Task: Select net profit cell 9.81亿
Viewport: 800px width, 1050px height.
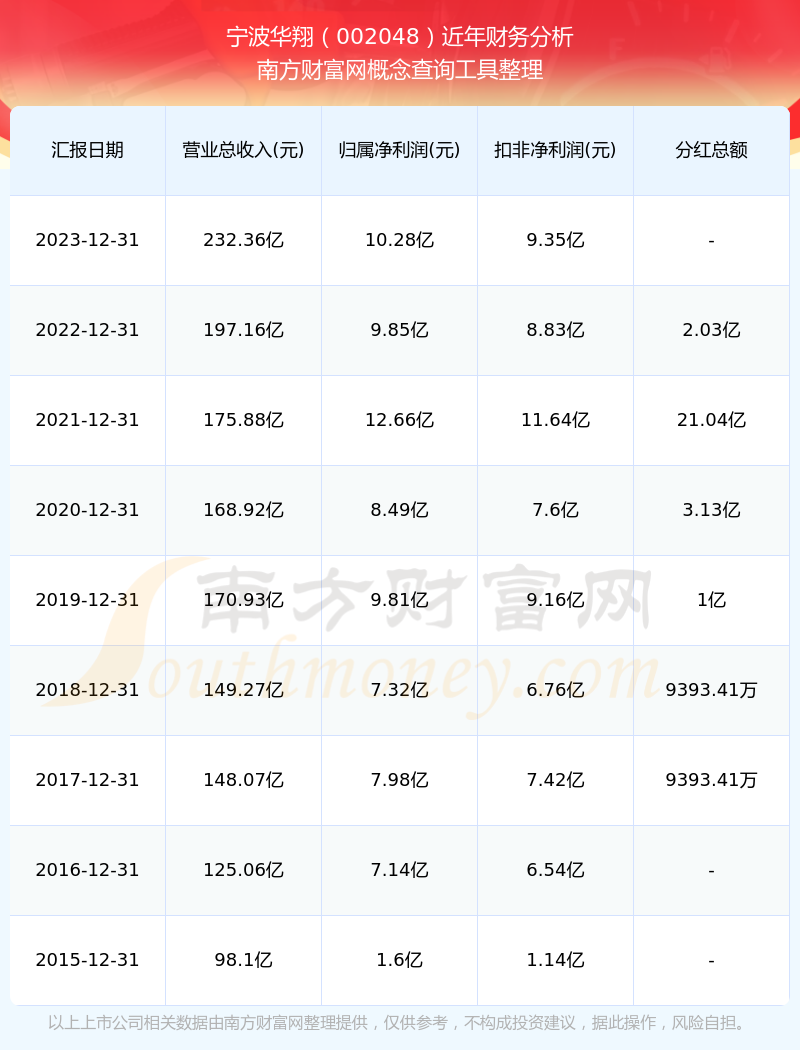Action: 400,600
